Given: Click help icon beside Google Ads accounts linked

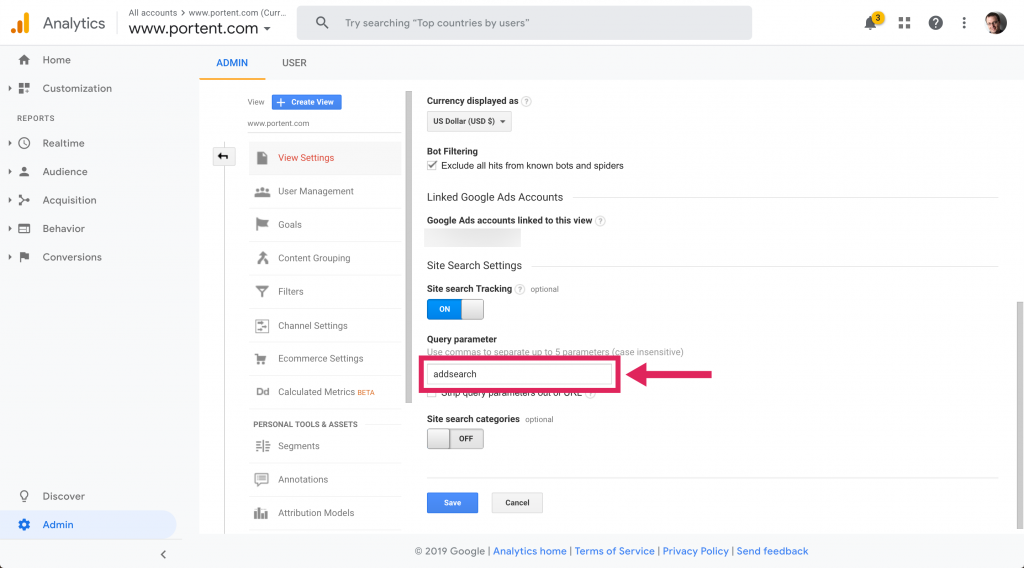Looking at the screenshot, I should pos(600,221).
